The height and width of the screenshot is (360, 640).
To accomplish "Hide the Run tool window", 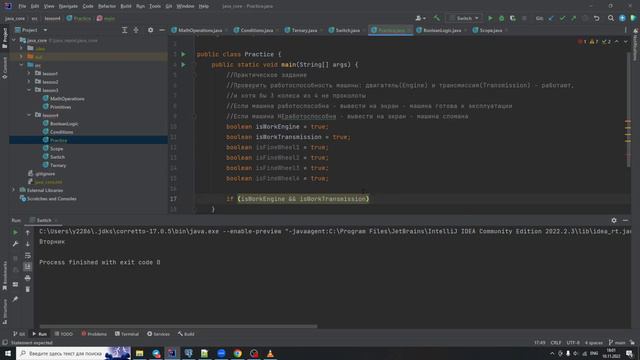I will 625,220.
